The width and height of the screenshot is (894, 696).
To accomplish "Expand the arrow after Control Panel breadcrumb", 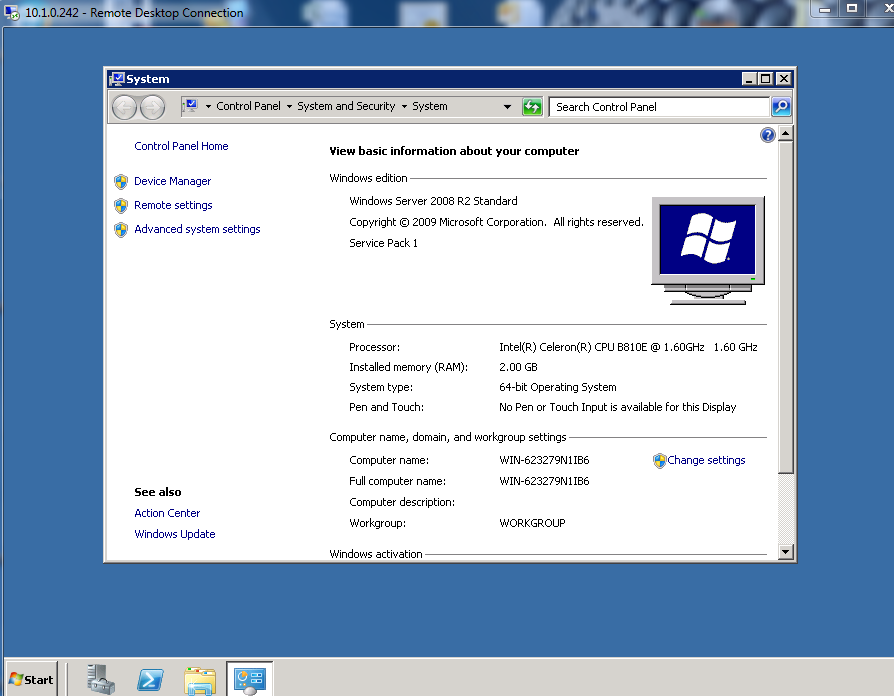I will click(289, 107).
